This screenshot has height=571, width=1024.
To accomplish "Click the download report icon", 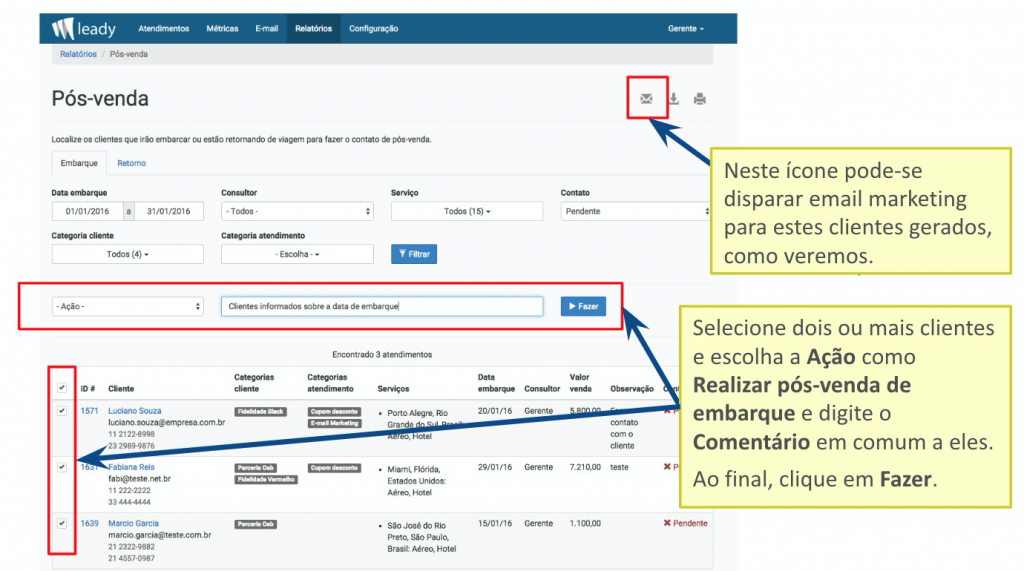I will pyautogui.click(x=673, y=99).
